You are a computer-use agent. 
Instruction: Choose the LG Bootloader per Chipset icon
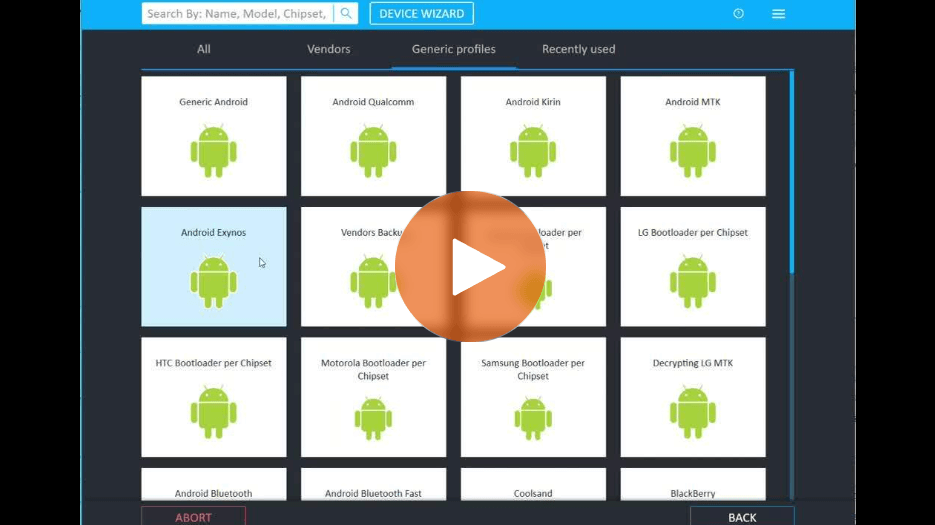[693, 282]
